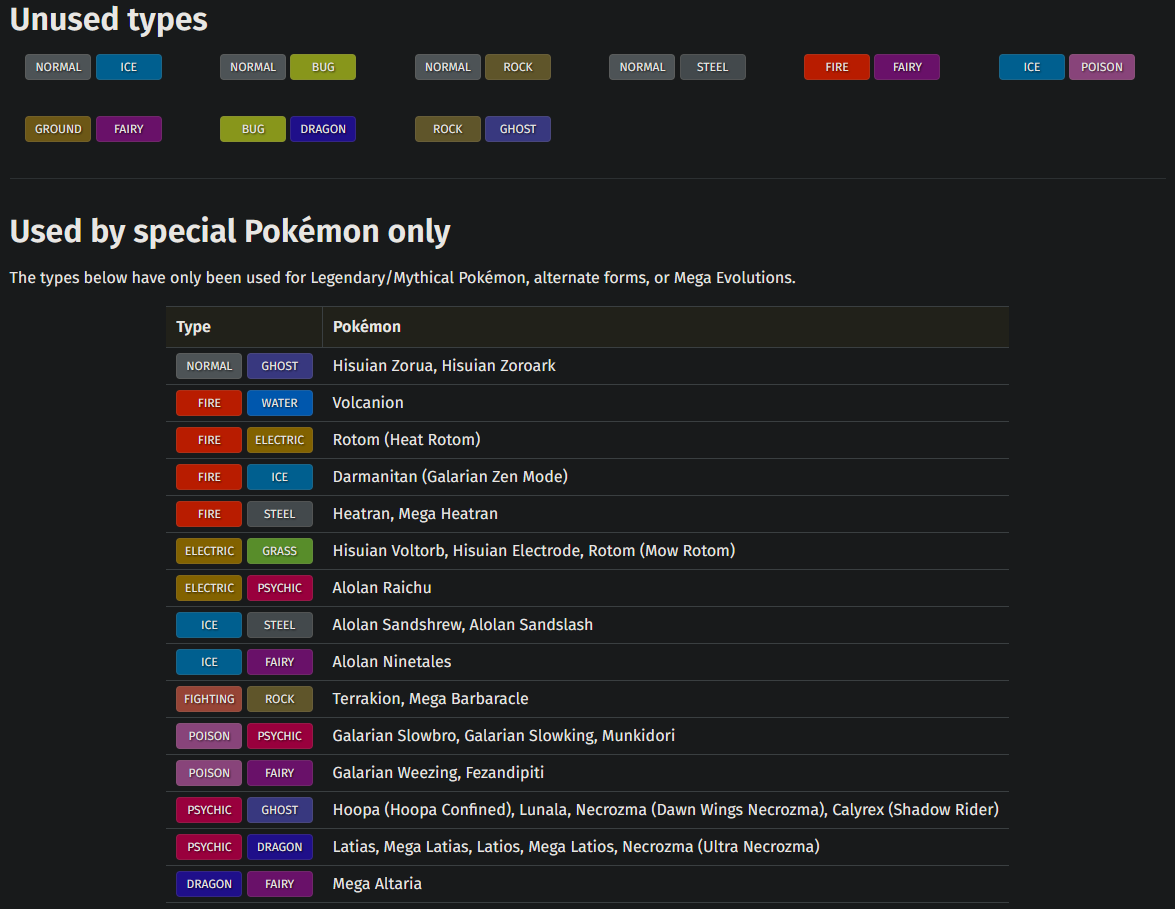
Task: Click the GHOST badge in the Hoopa row
Action: (x=280, y=810)
